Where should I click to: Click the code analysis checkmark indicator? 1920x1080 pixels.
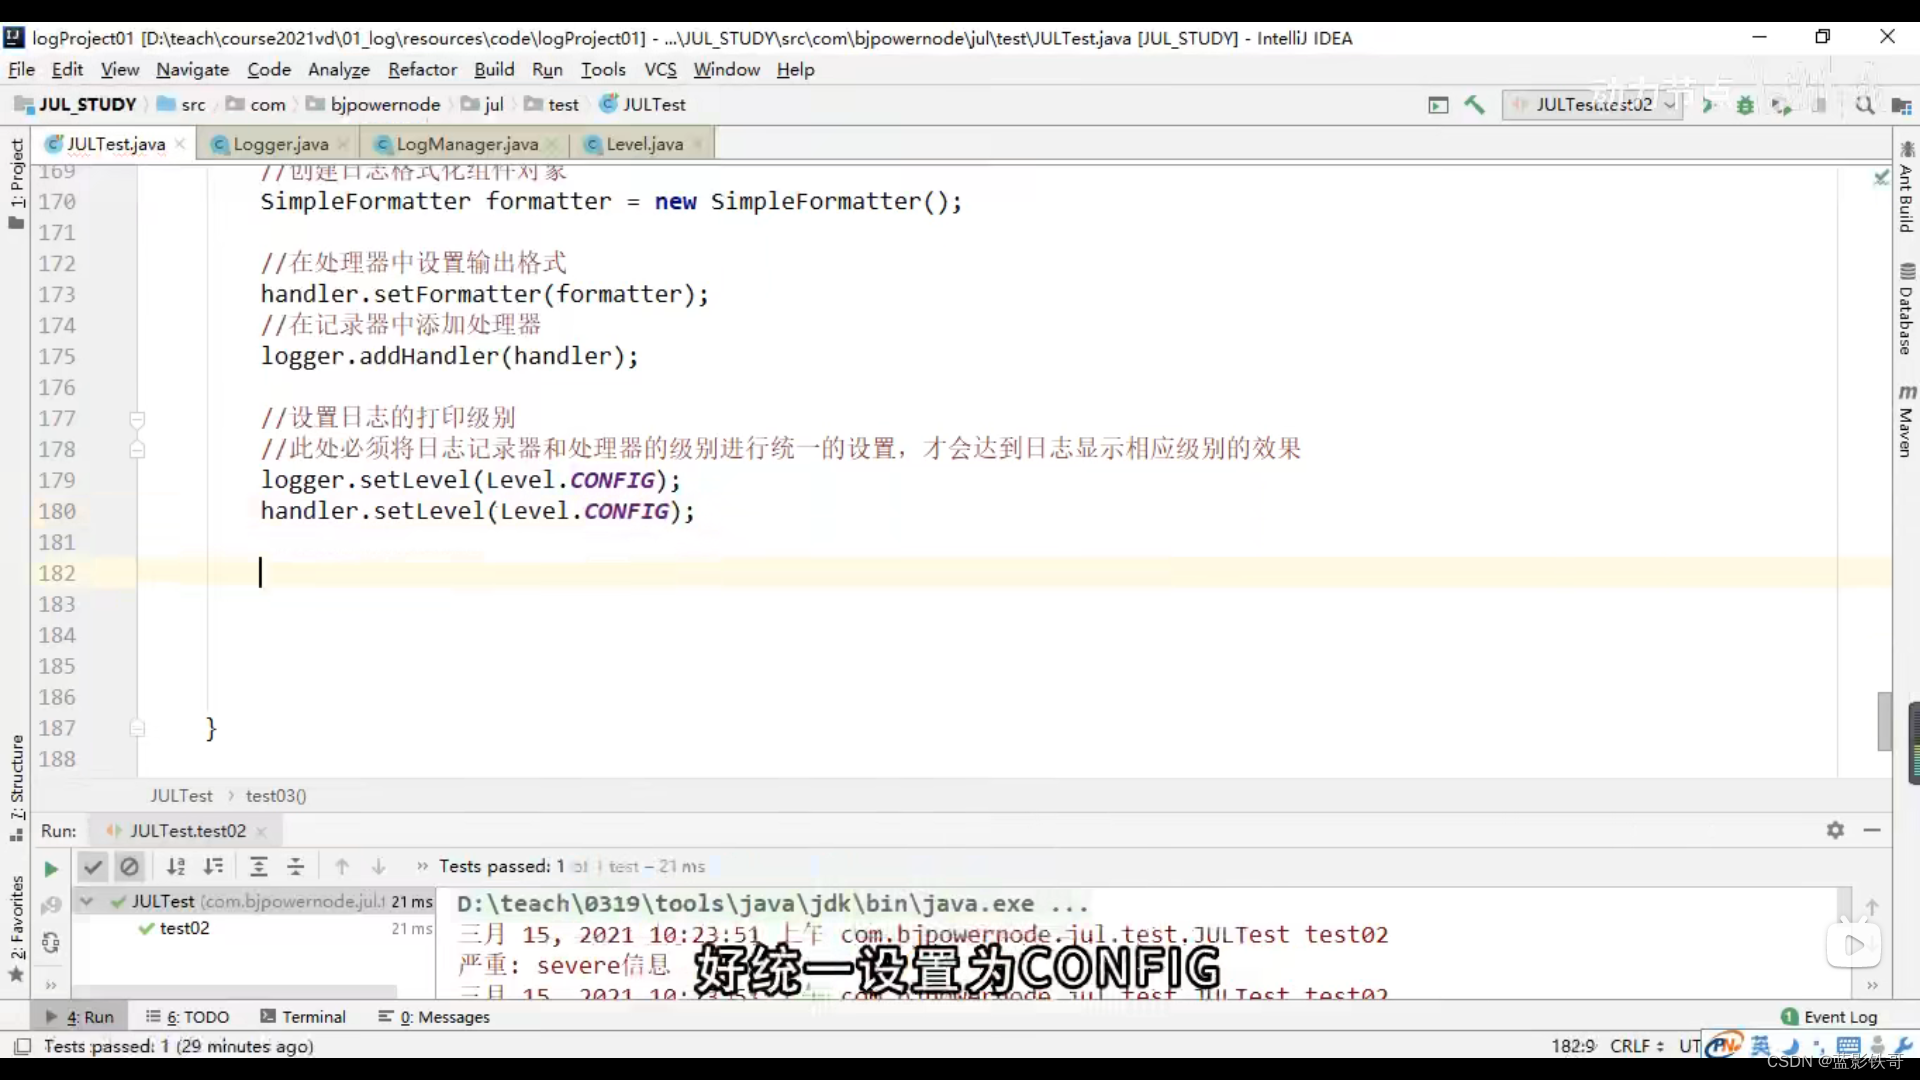point(1881,177)
